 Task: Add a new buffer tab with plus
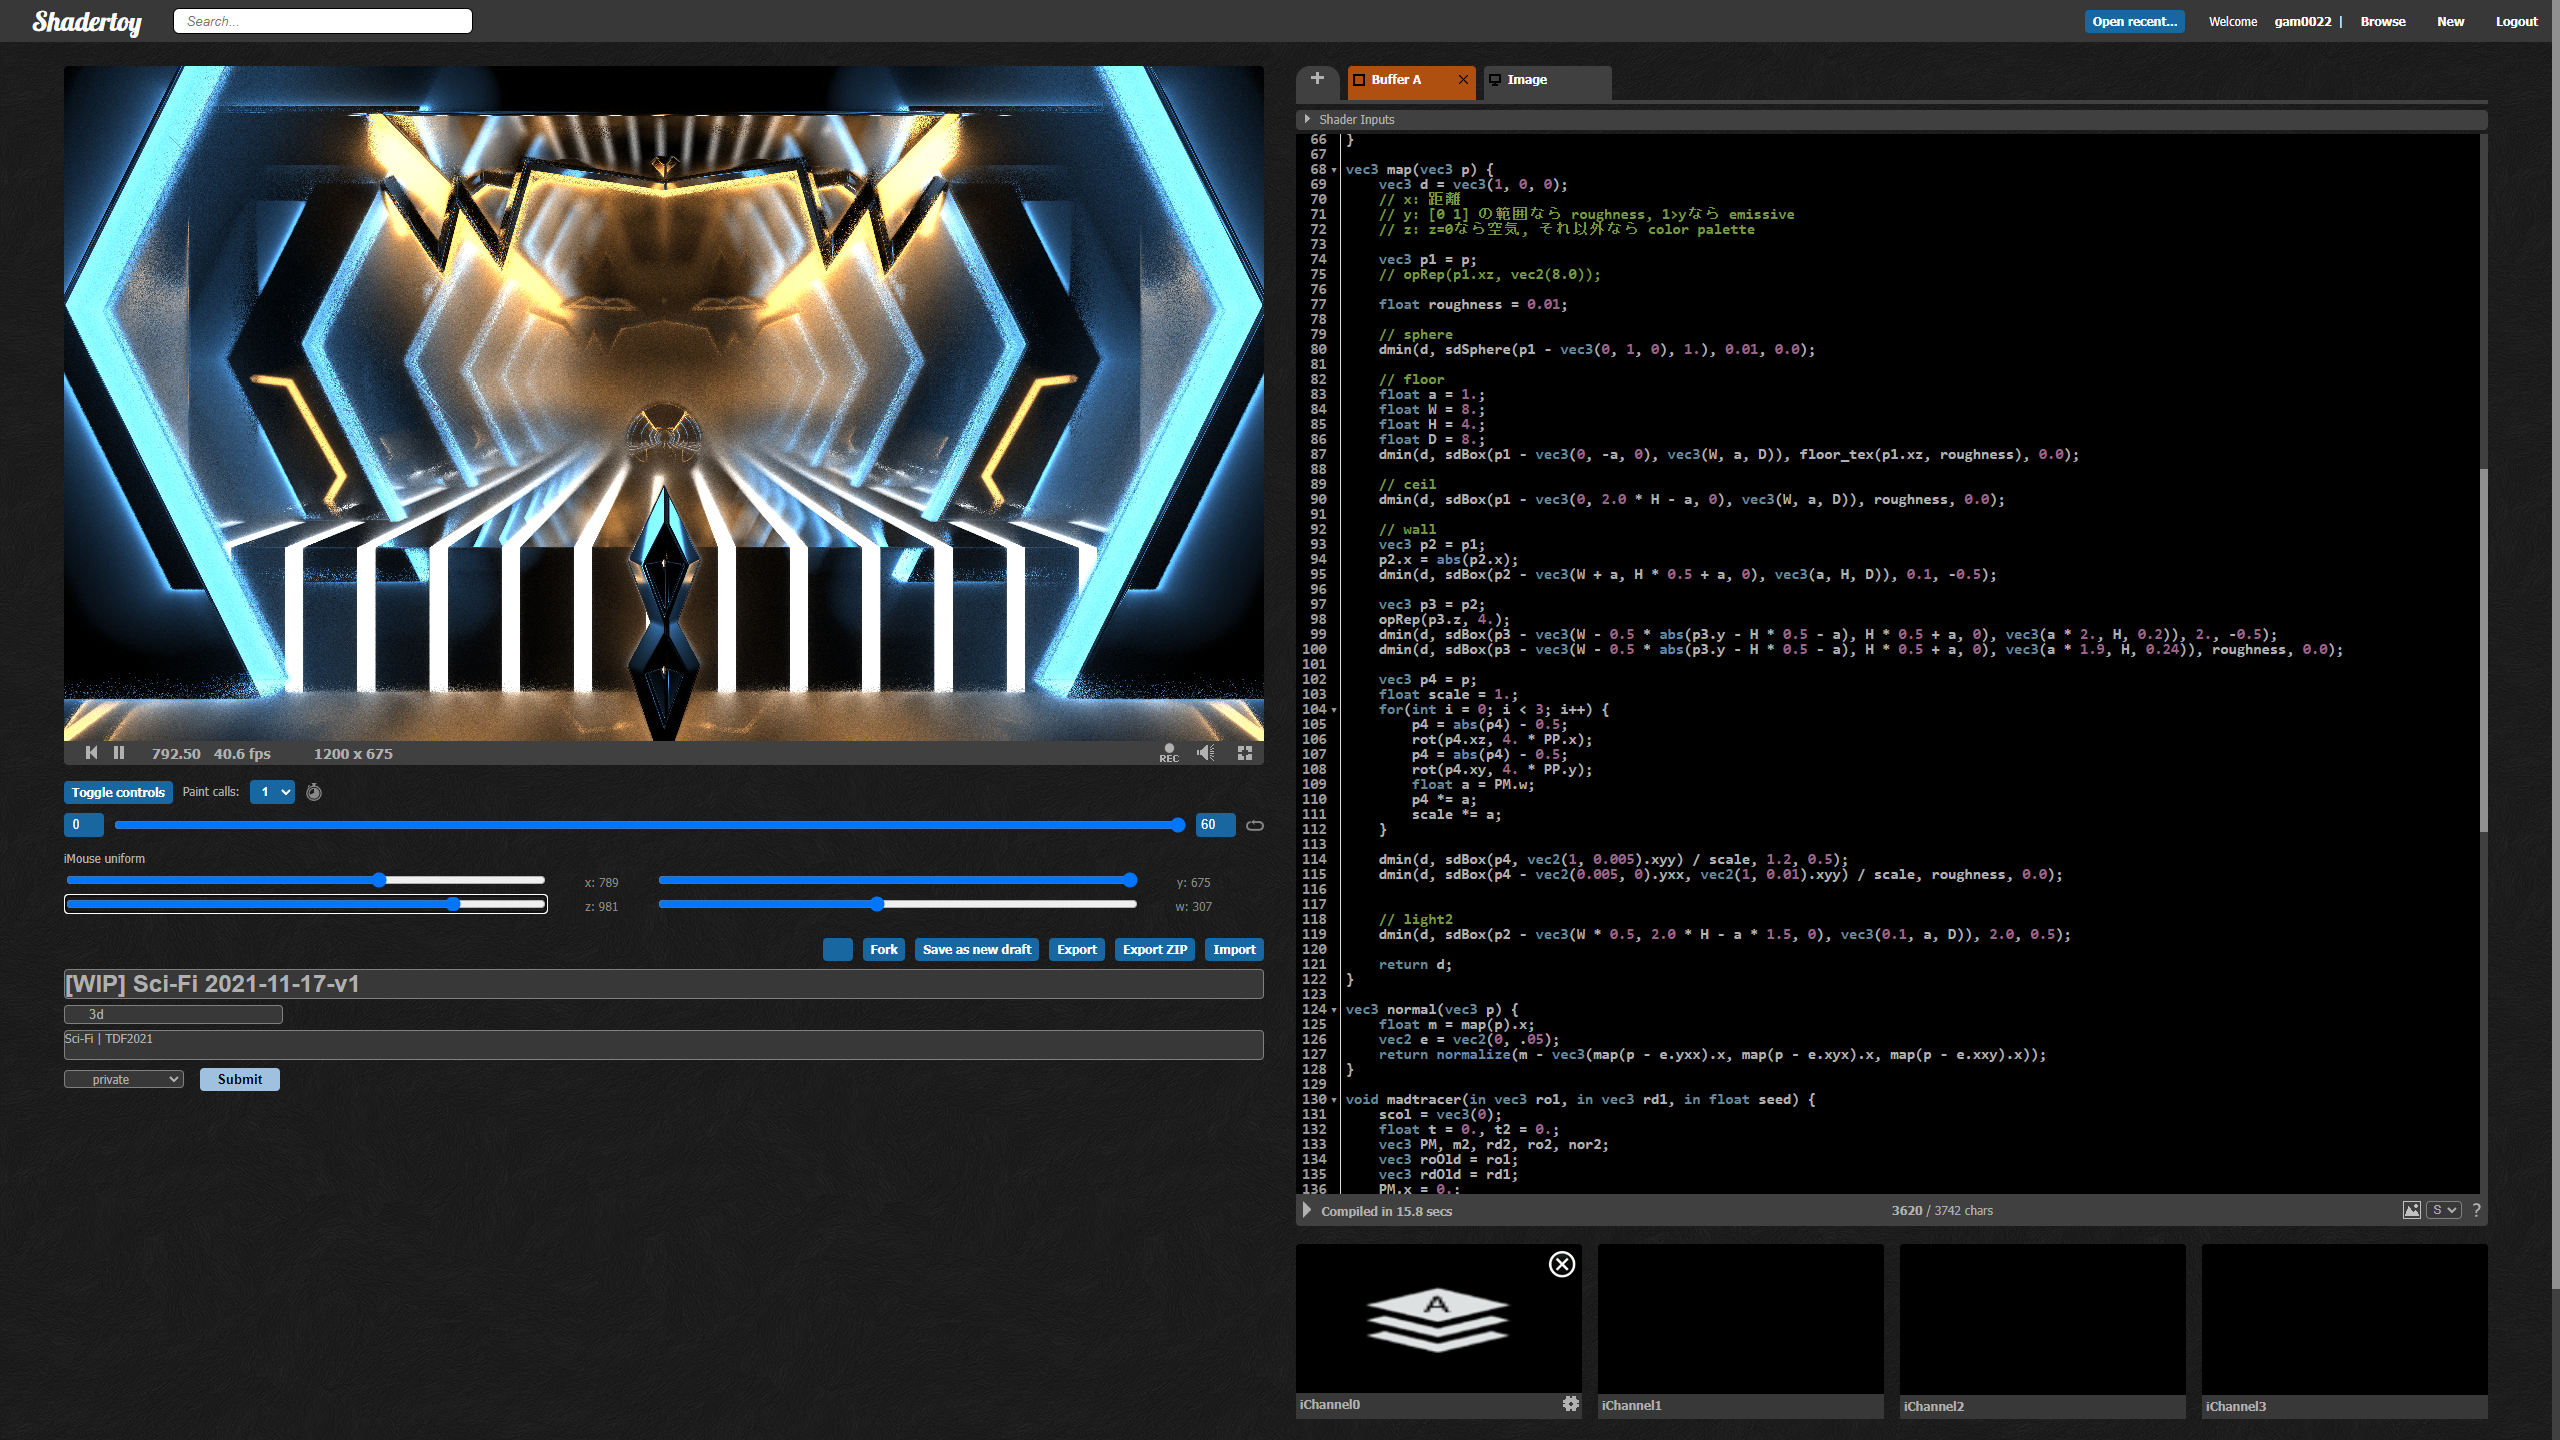(1317, 79)
